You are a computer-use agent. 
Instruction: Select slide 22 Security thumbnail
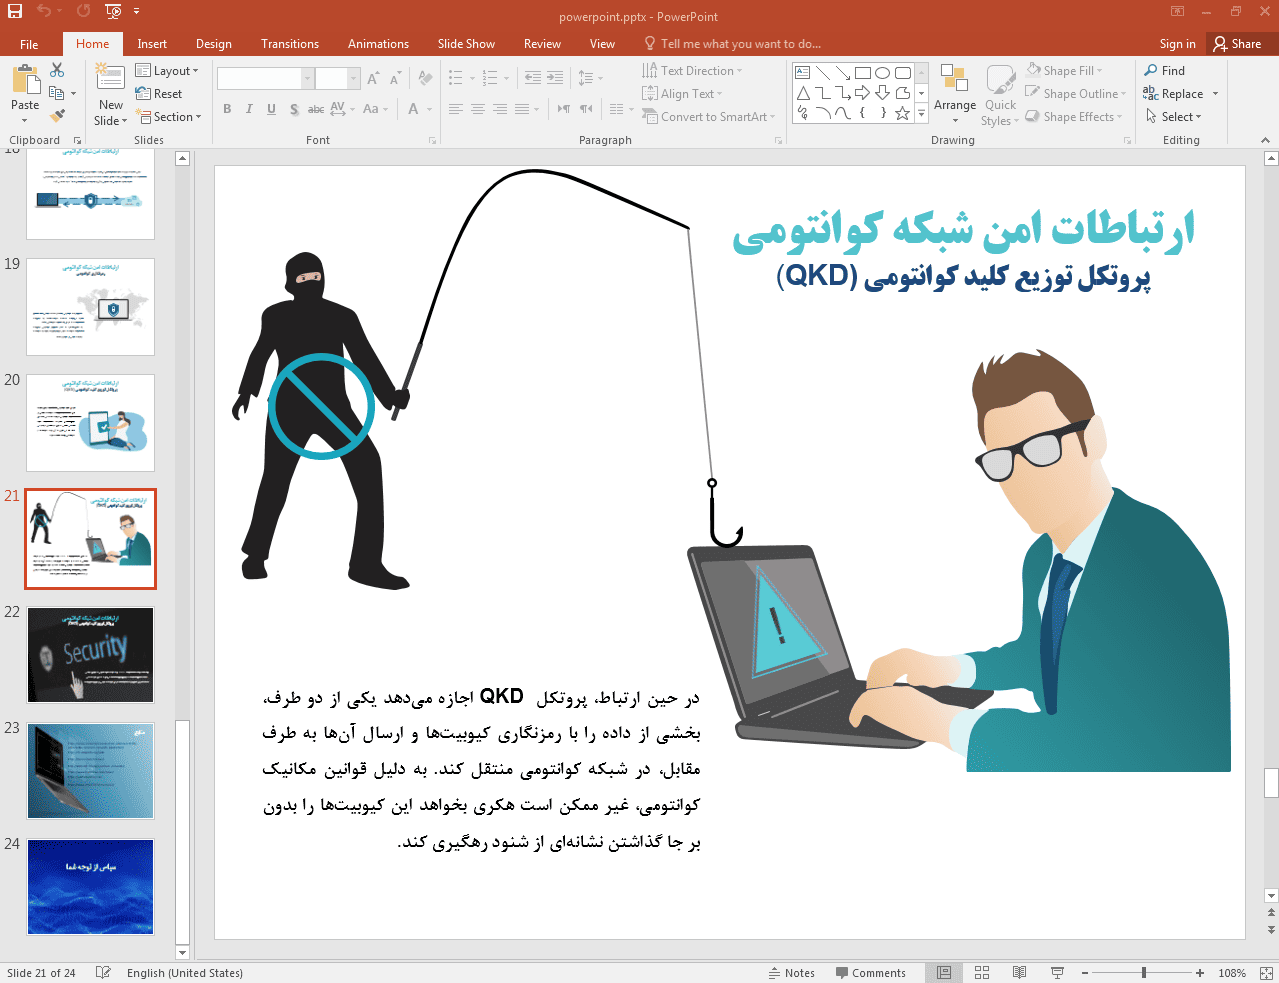tap(90, 655)
